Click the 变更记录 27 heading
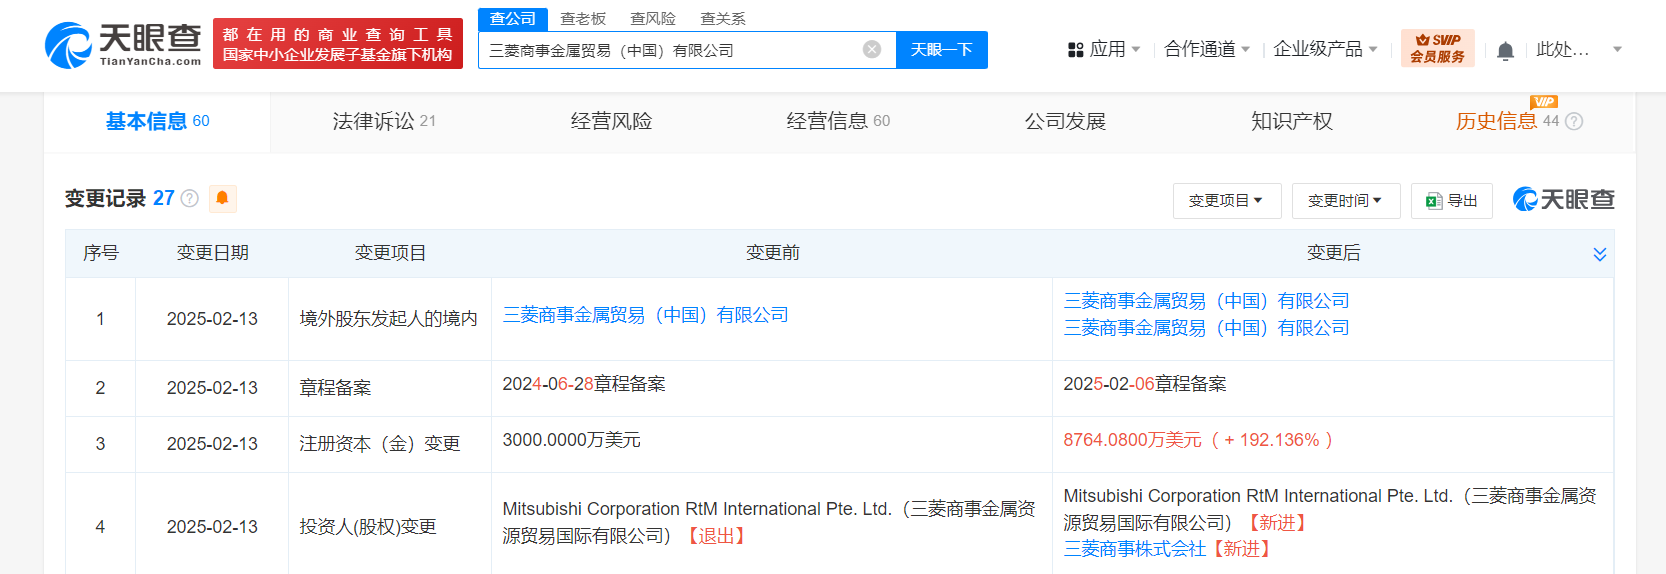This screenshot has width=1666, height=574. pyautogui.click(x=120, y=198)
